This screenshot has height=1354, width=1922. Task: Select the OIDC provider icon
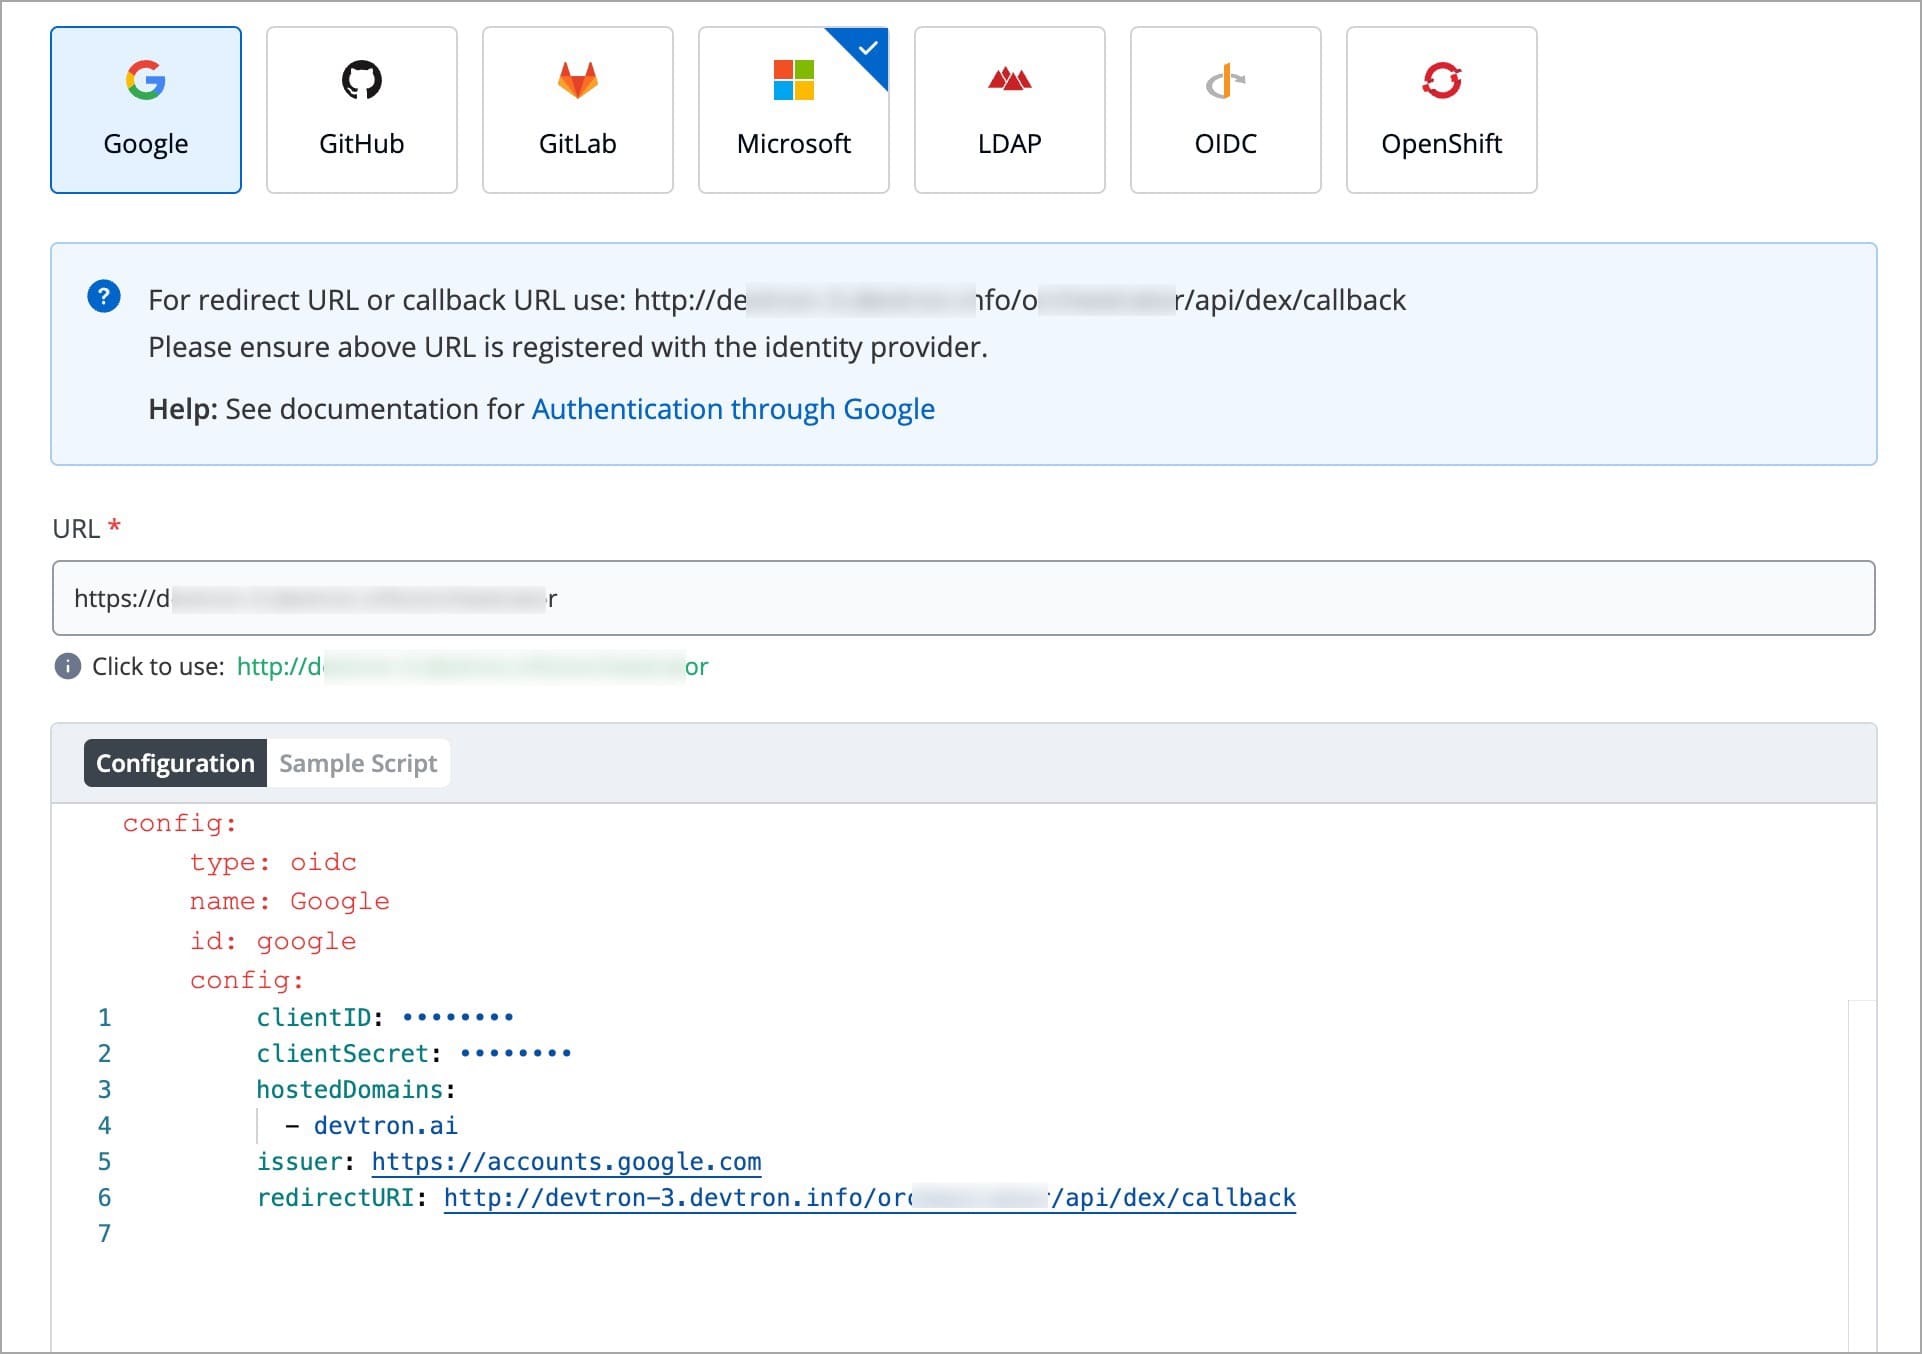(x=1225, y=82)
